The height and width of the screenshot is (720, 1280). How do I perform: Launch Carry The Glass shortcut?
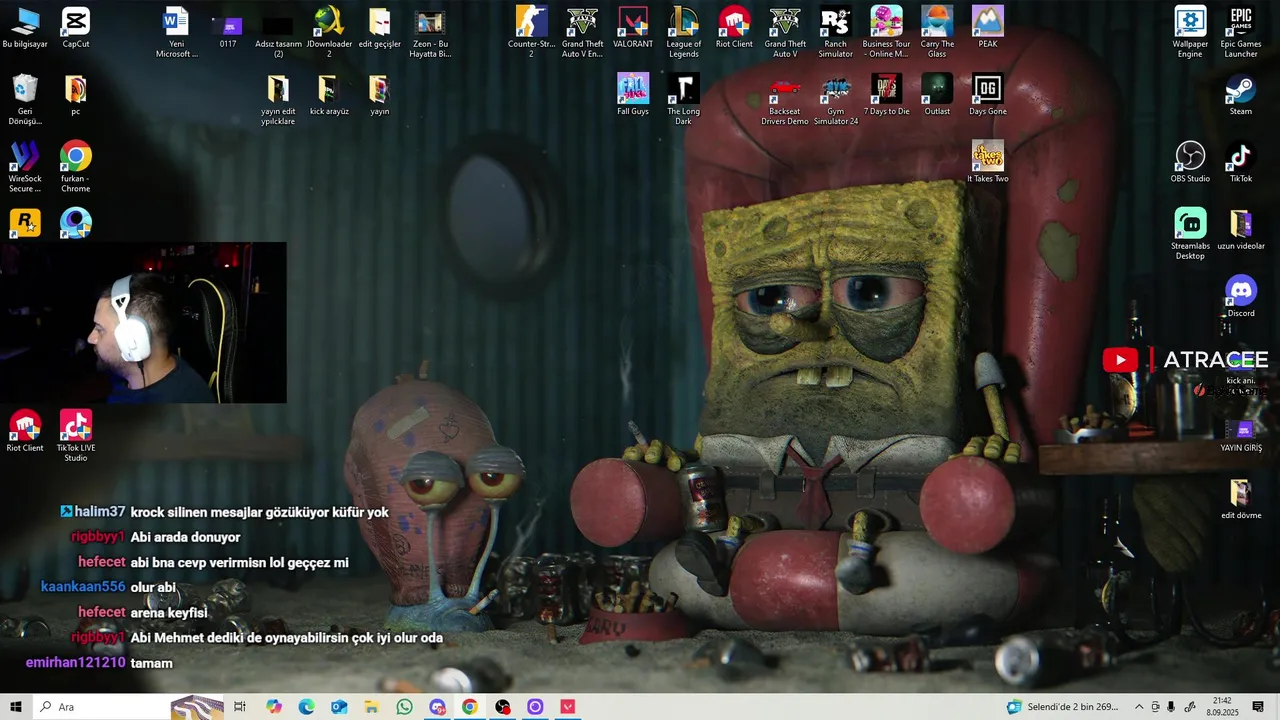pos(937,33)
